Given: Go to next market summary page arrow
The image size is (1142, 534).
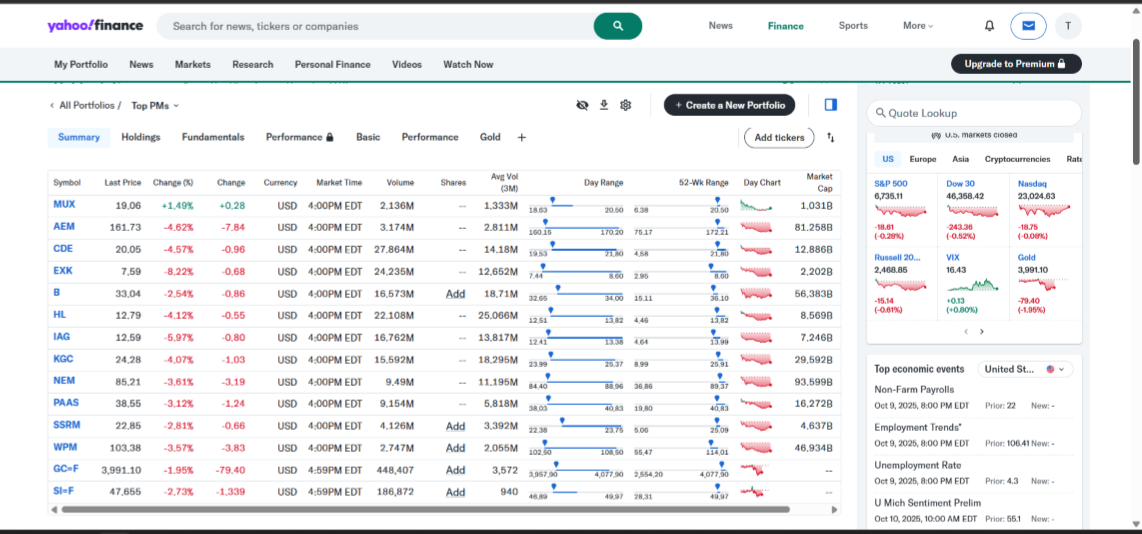Looking at the screenshot, I should [982, 331].
